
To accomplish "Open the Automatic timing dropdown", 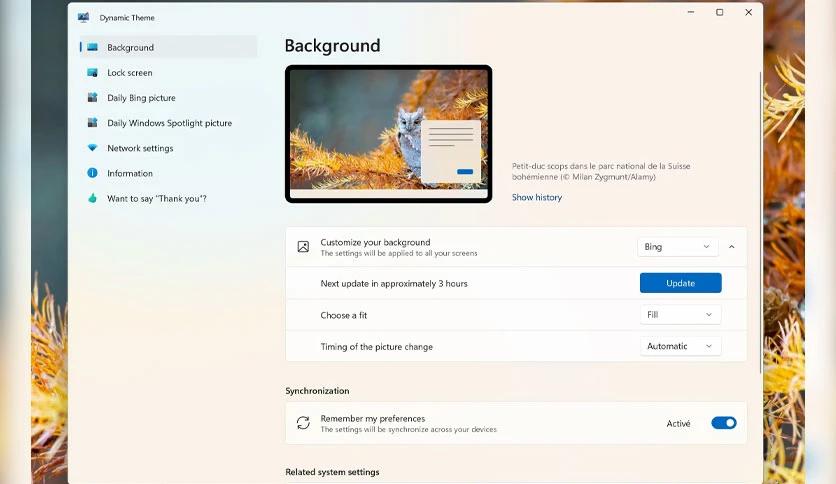I will pos(680,346).
